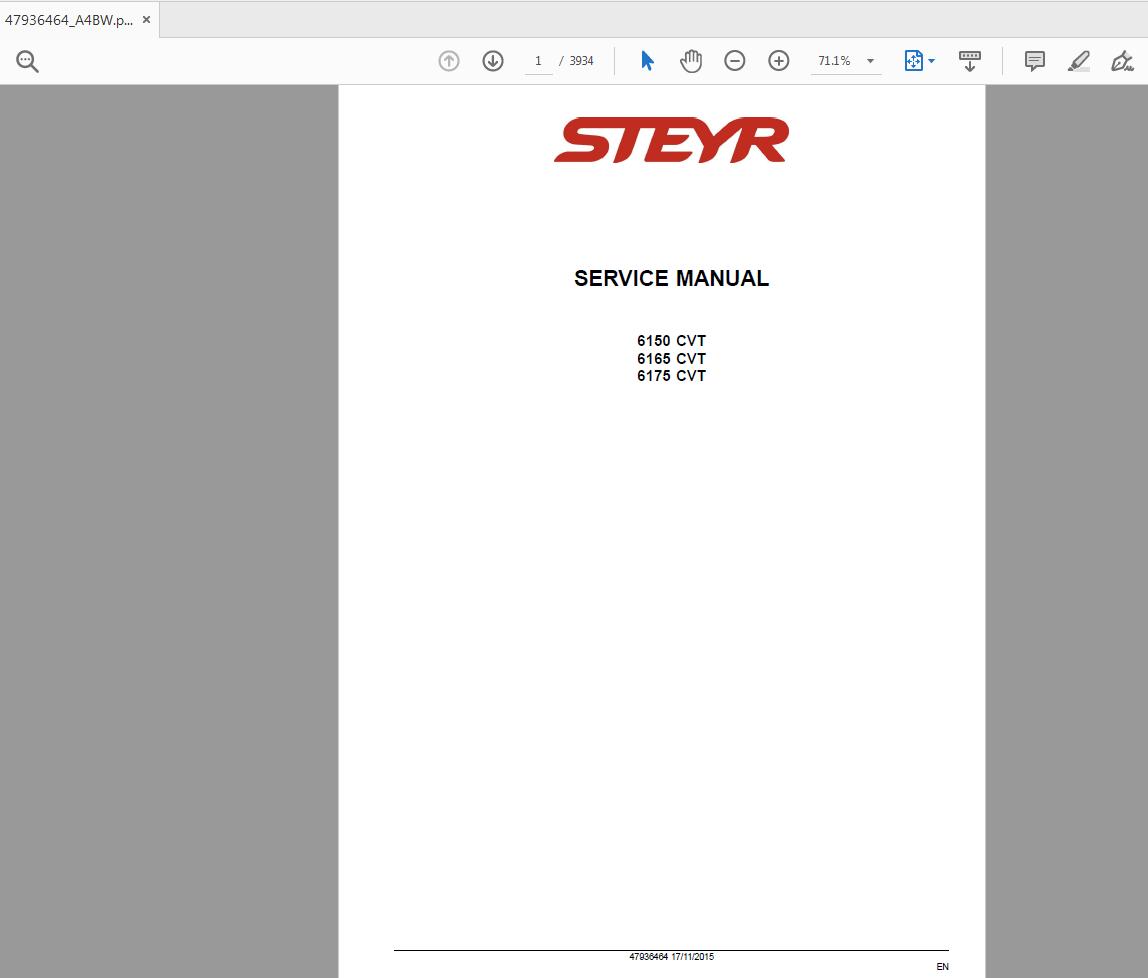The height and width of the screenshot is (978, 1148).
Task: Zoom out one step
Action: 734,61
